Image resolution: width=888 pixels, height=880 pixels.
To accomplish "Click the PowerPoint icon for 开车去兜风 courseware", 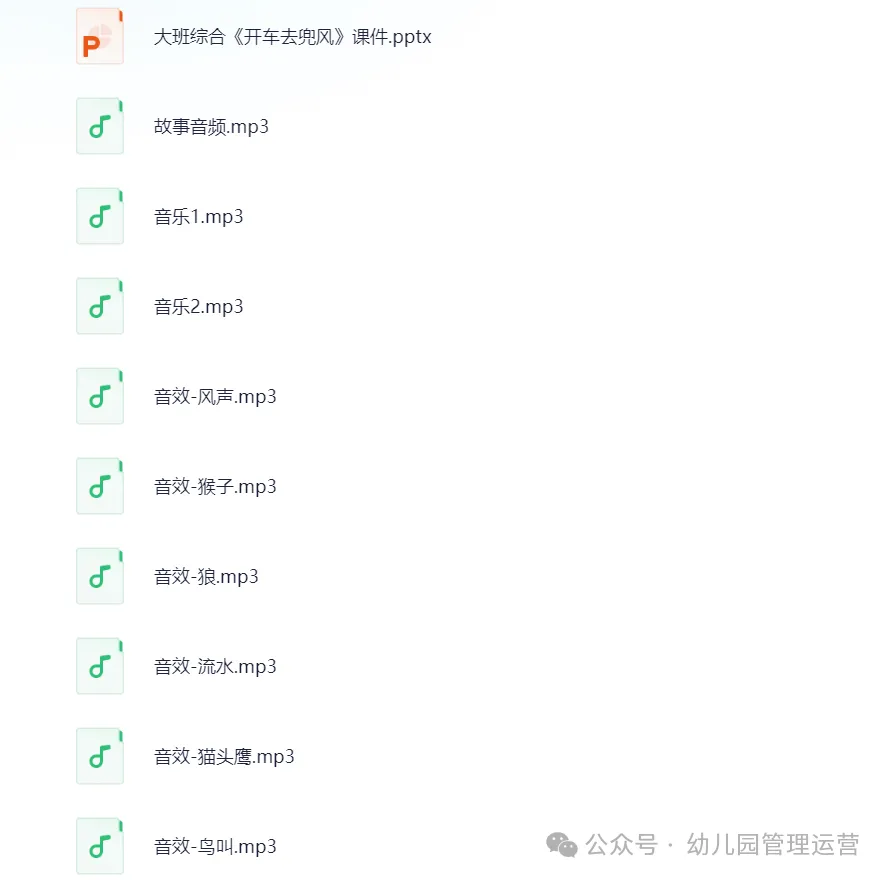I will [x=100, y=36].
